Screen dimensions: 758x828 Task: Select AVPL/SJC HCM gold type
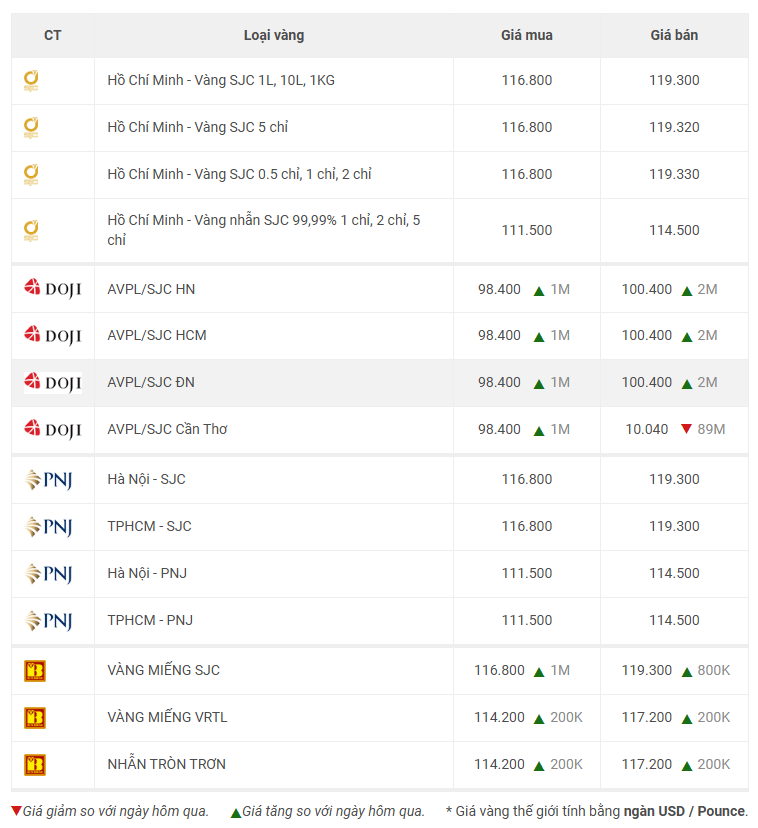click(x=157, y=335)
